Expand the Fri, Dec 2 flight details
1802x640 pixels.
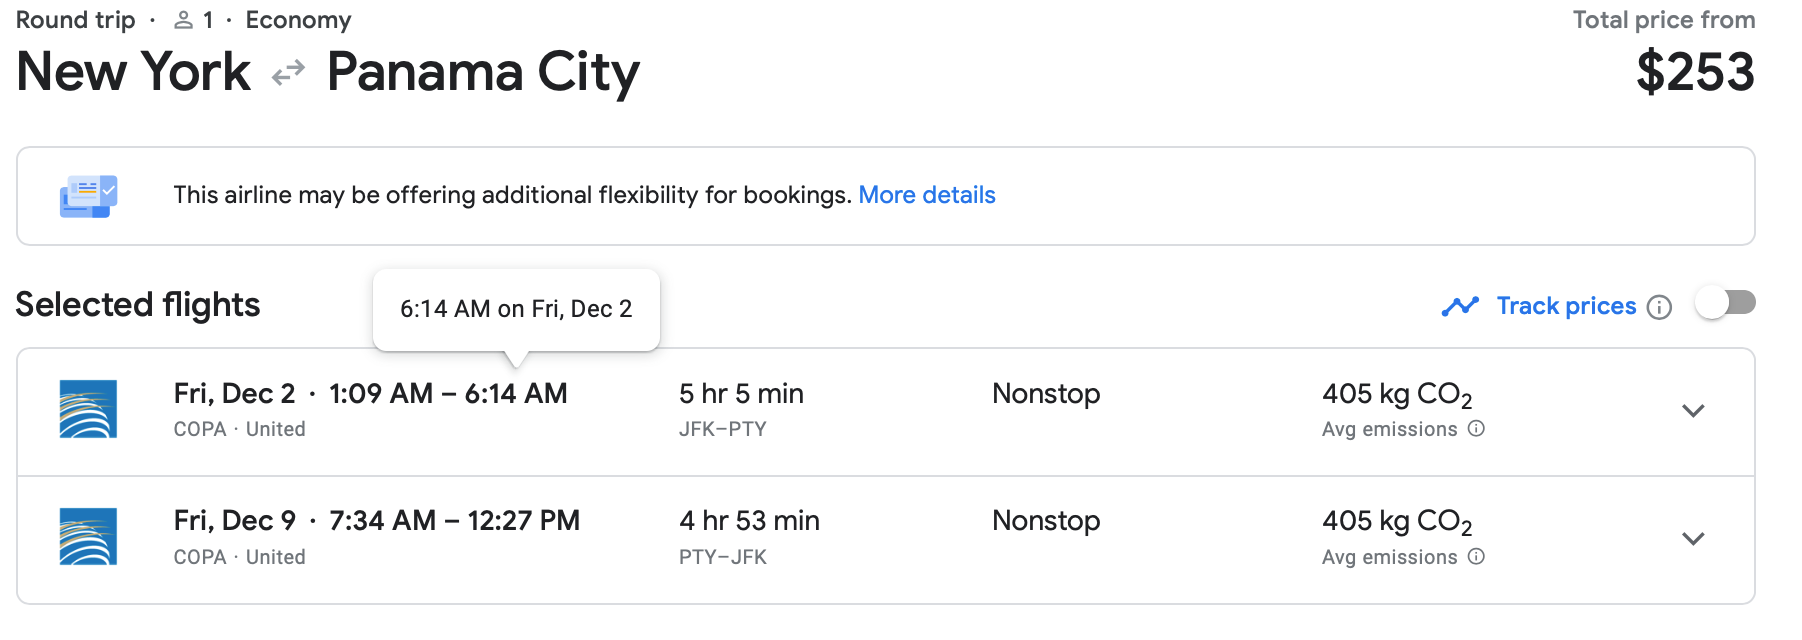(1693, 411)
